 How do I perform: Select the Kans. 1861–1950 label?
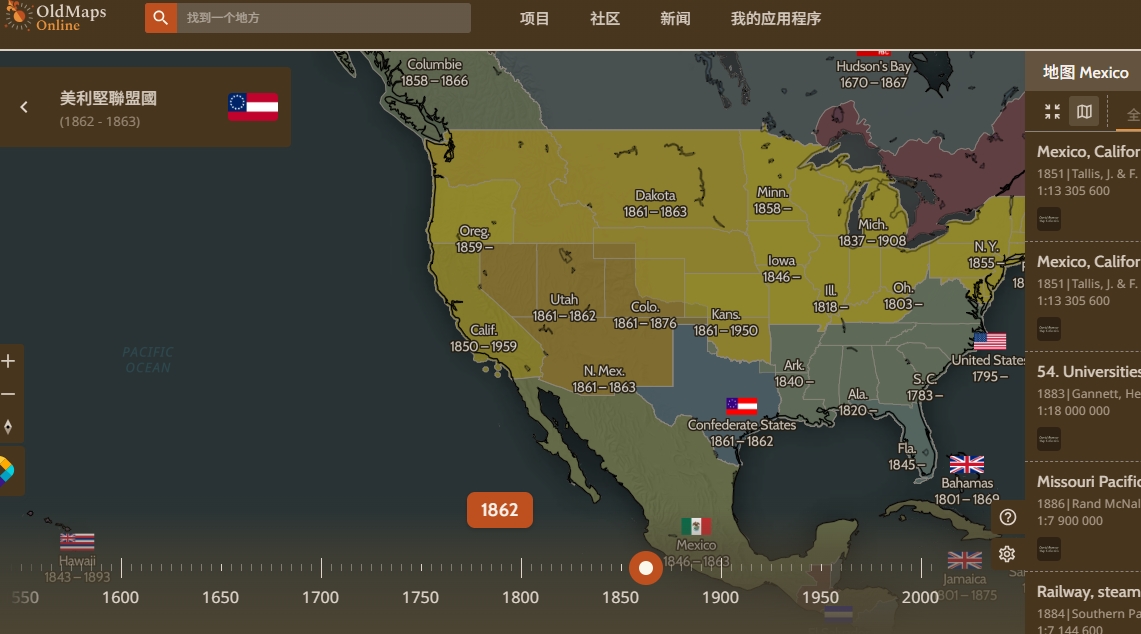725,322
